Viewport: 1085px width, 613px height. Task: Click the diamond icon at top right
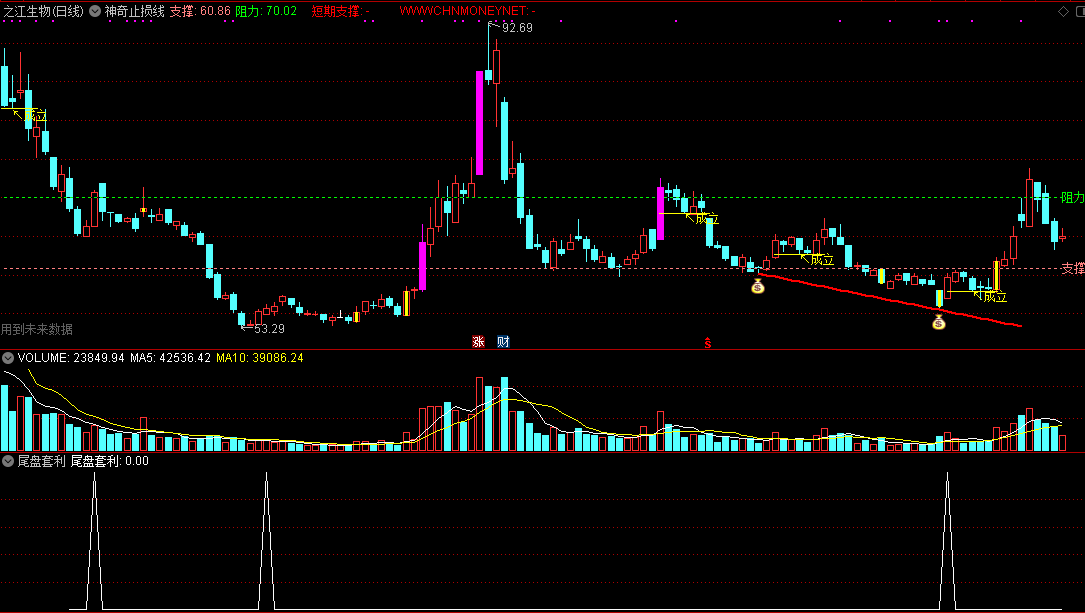tap(1064, 11)
